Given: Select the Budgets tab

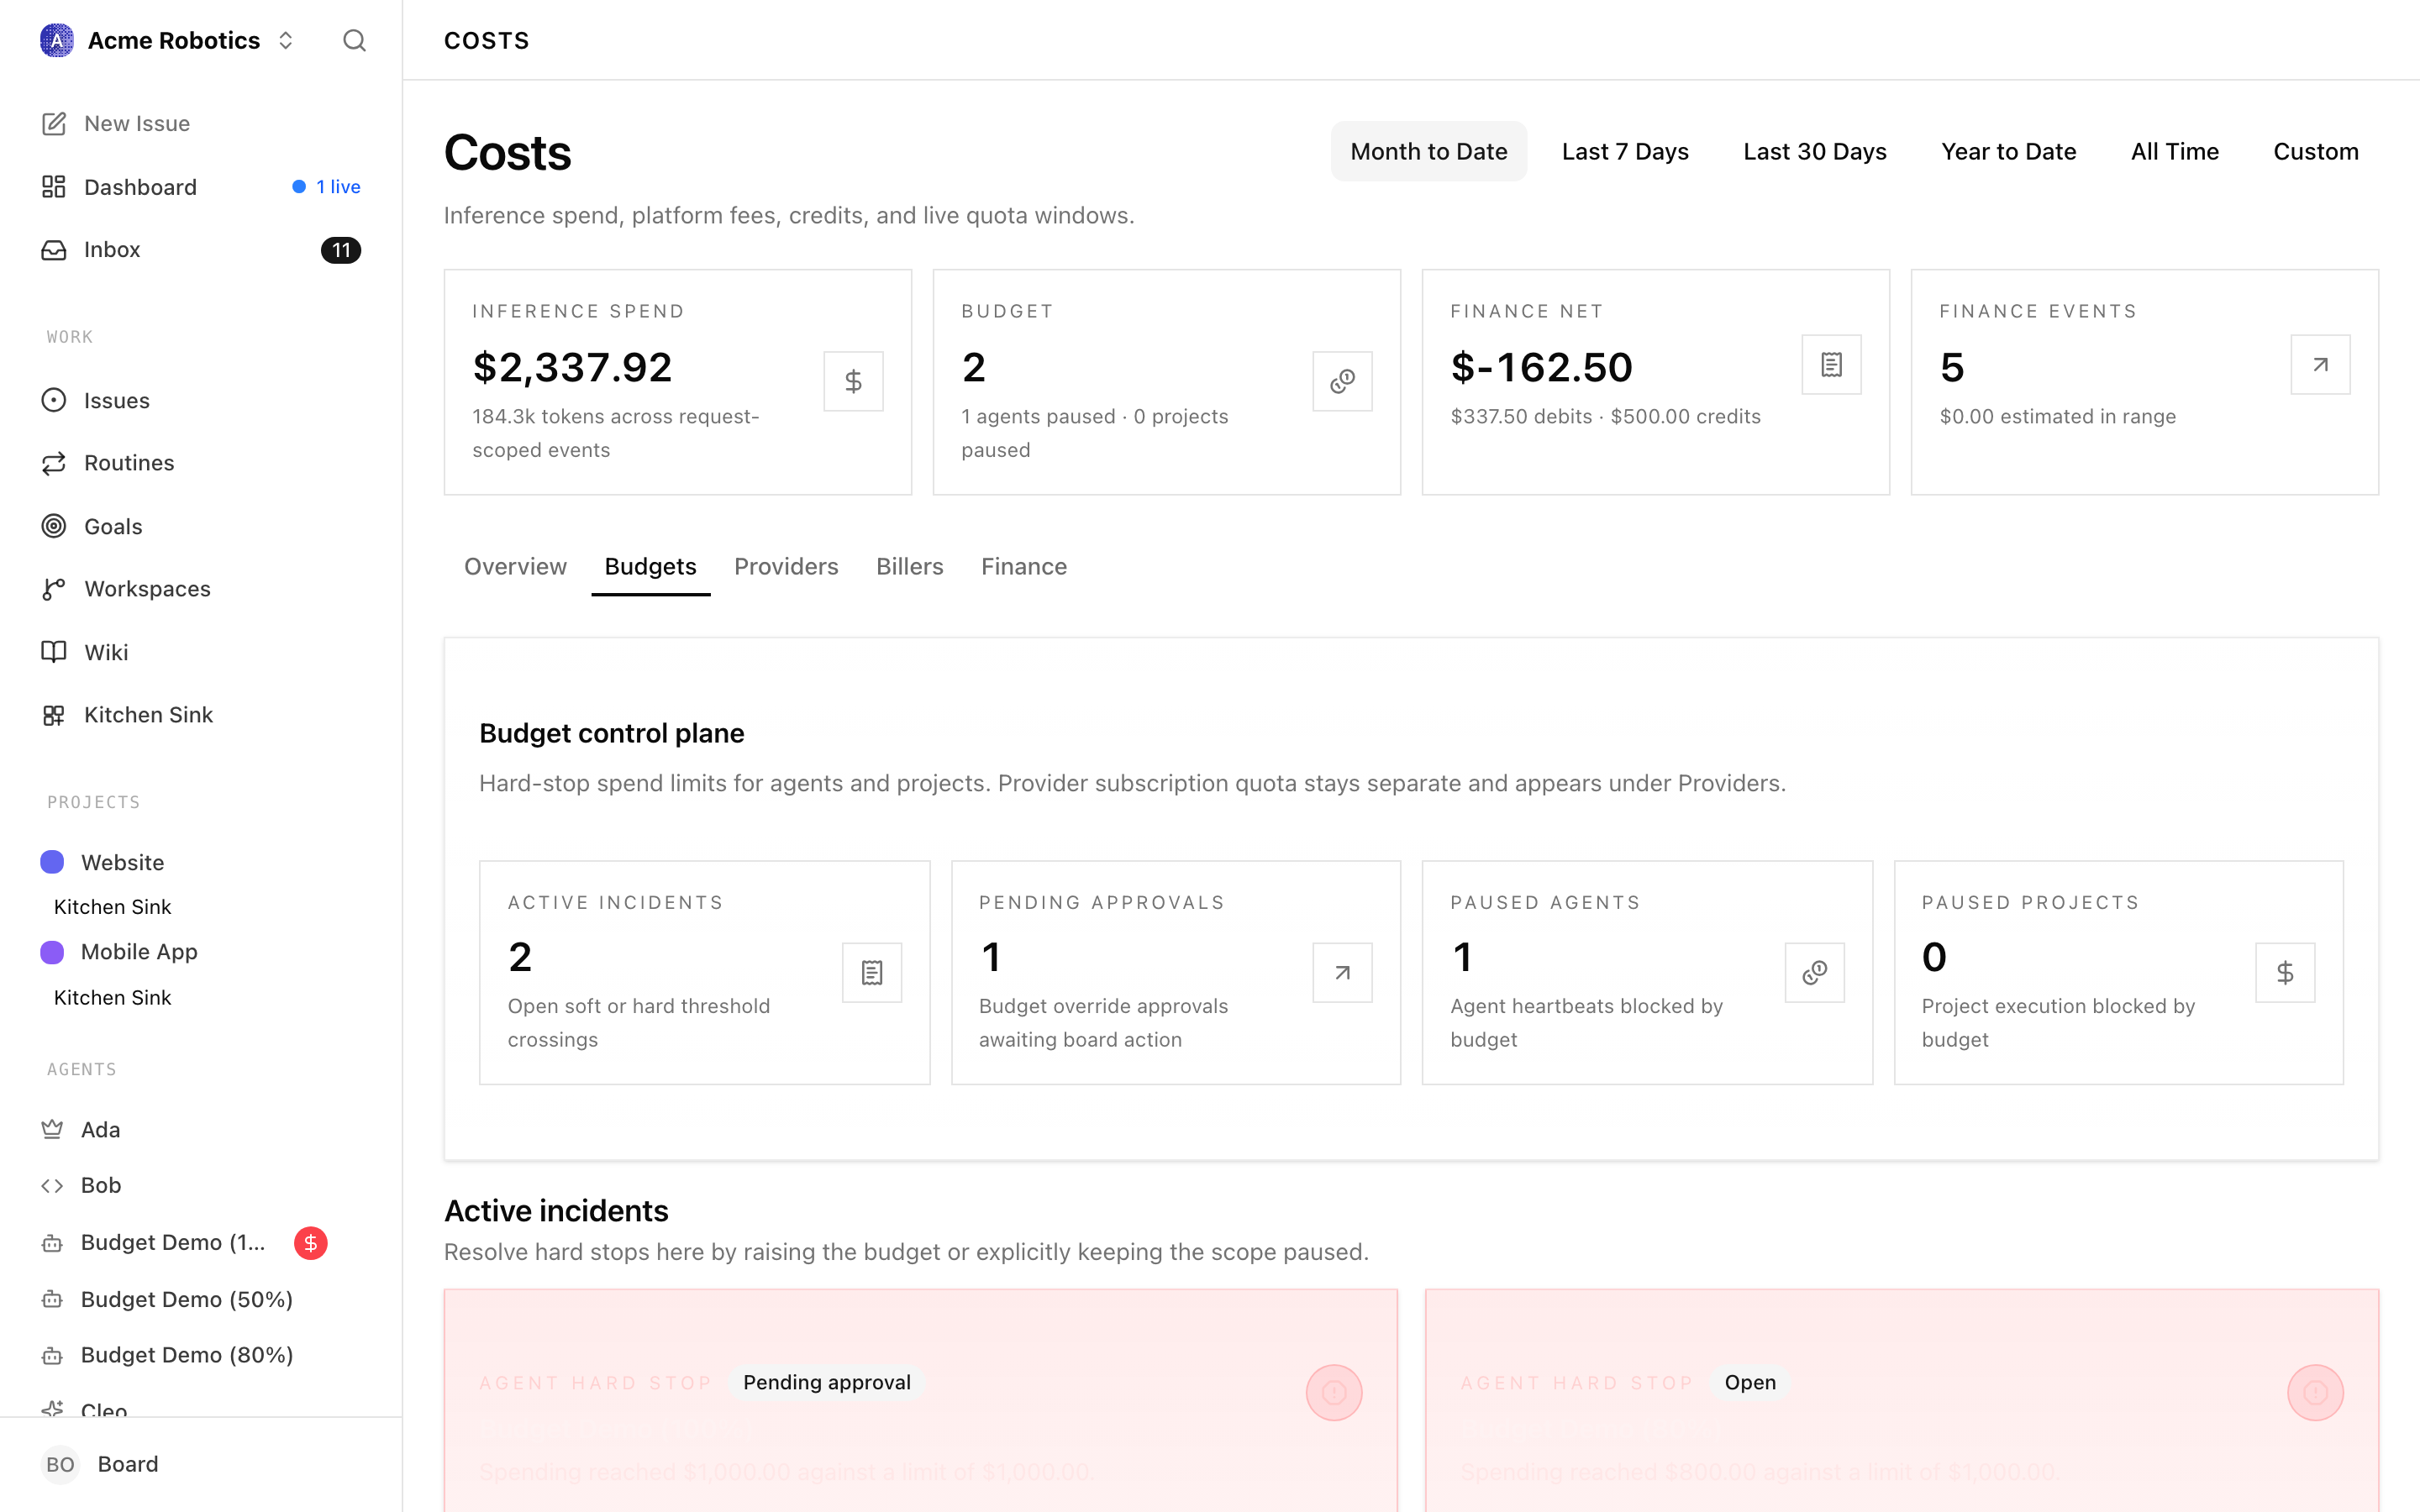Looking at the screenshot, I should point(650,566).
